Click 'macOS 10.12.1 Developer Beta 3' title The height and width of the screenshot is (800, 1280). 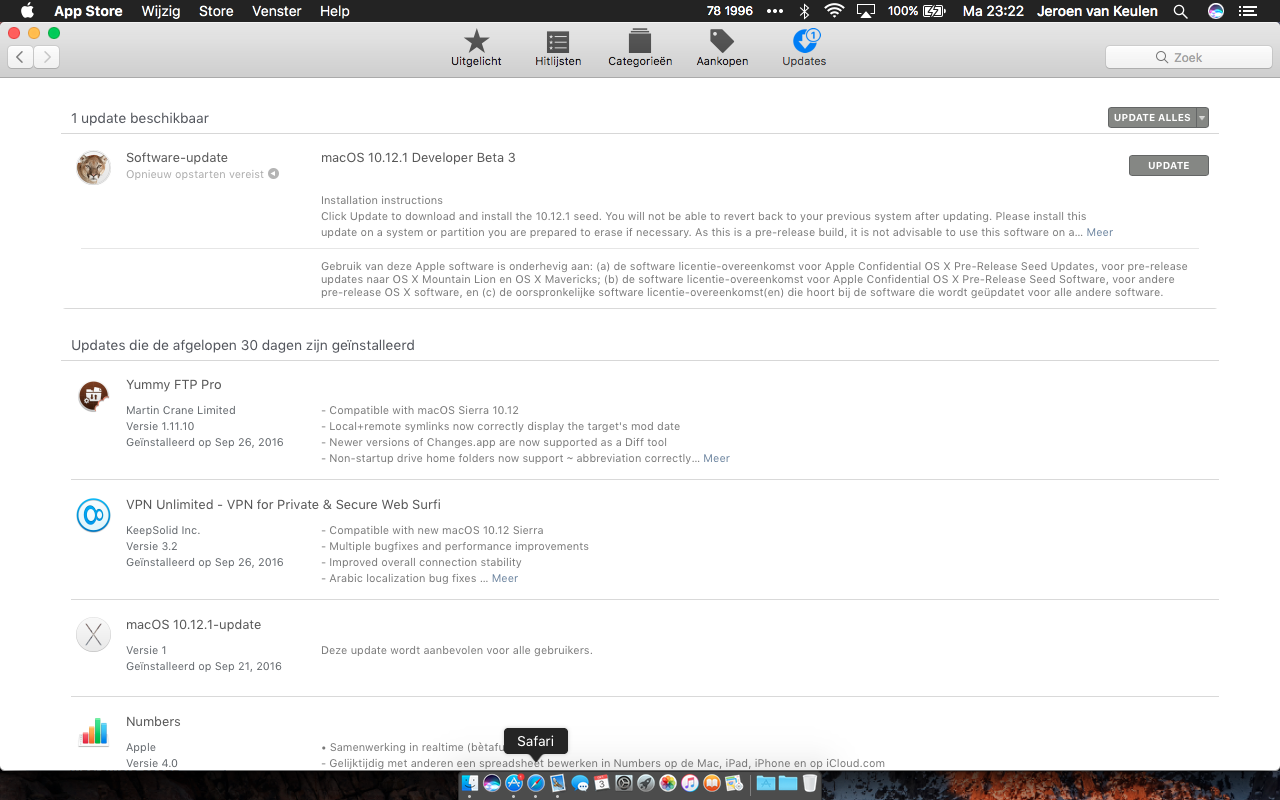(418, 158)
